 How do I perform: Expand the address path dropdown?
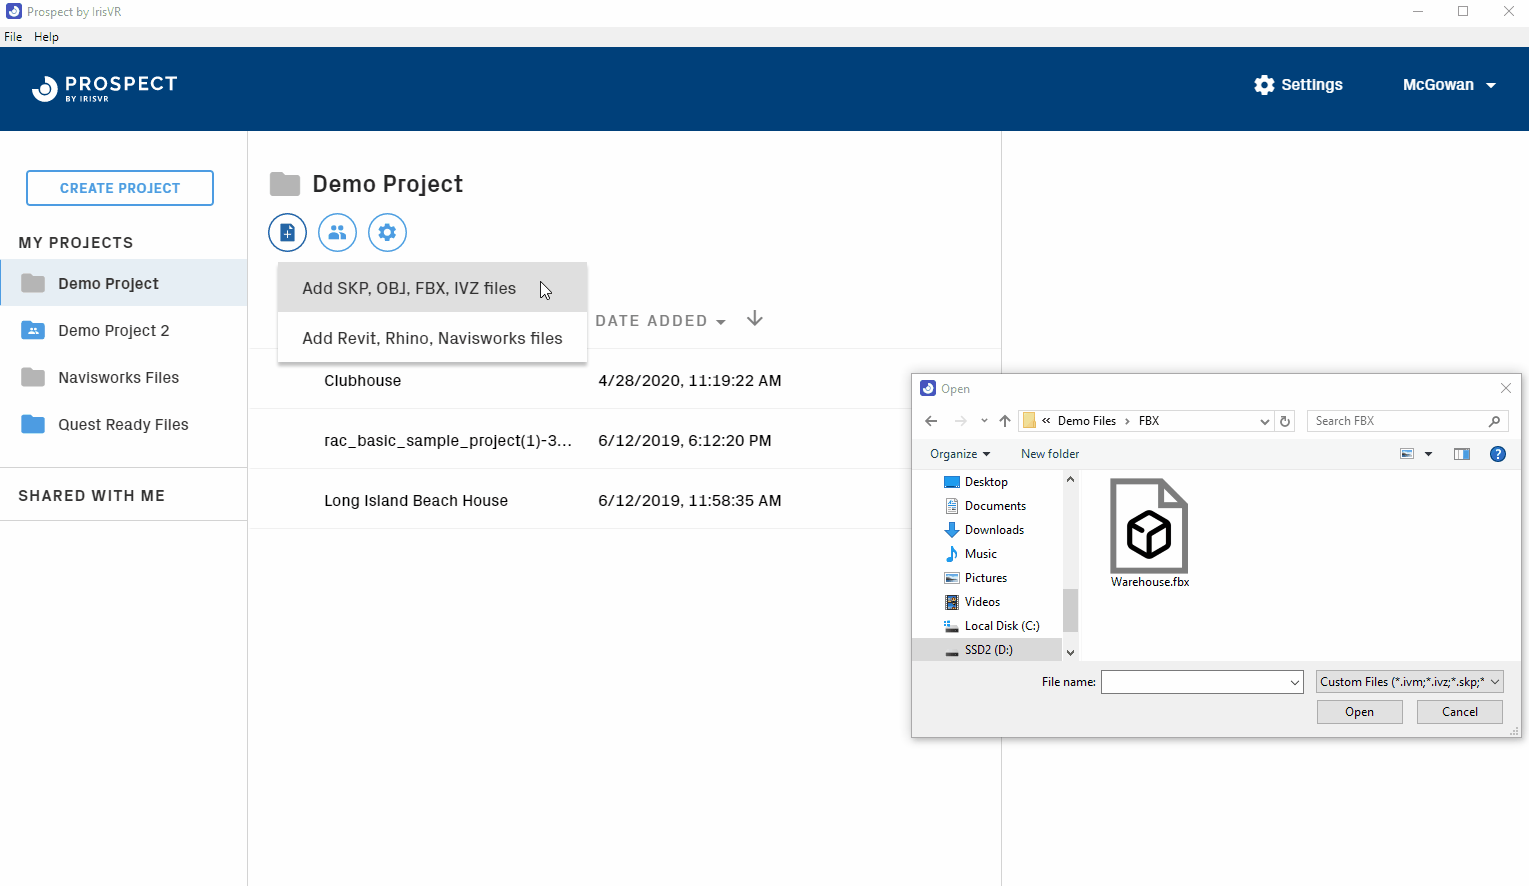(x=1265, y=421)
